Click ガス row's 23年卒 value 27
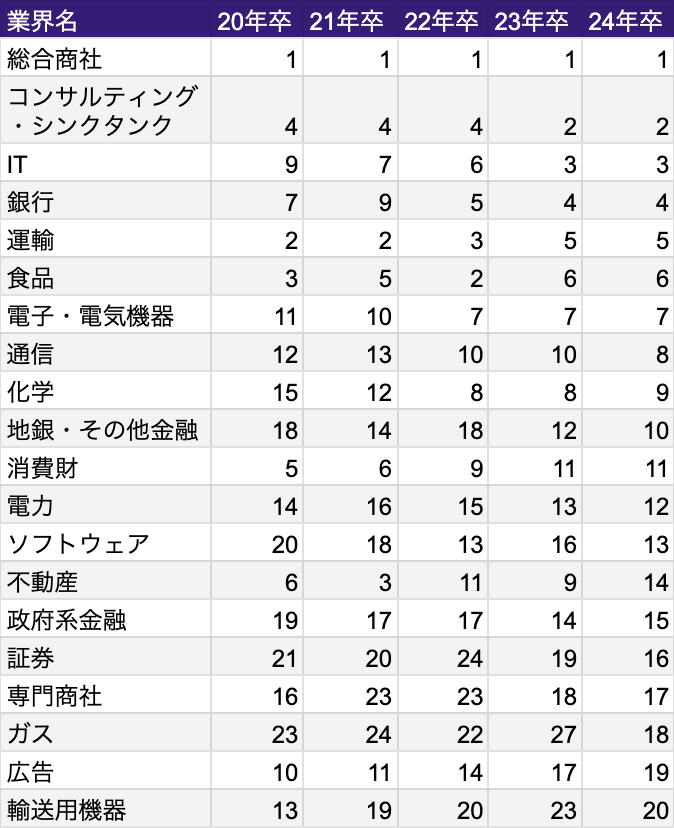The image size is (674, 828). click(563, 735)
